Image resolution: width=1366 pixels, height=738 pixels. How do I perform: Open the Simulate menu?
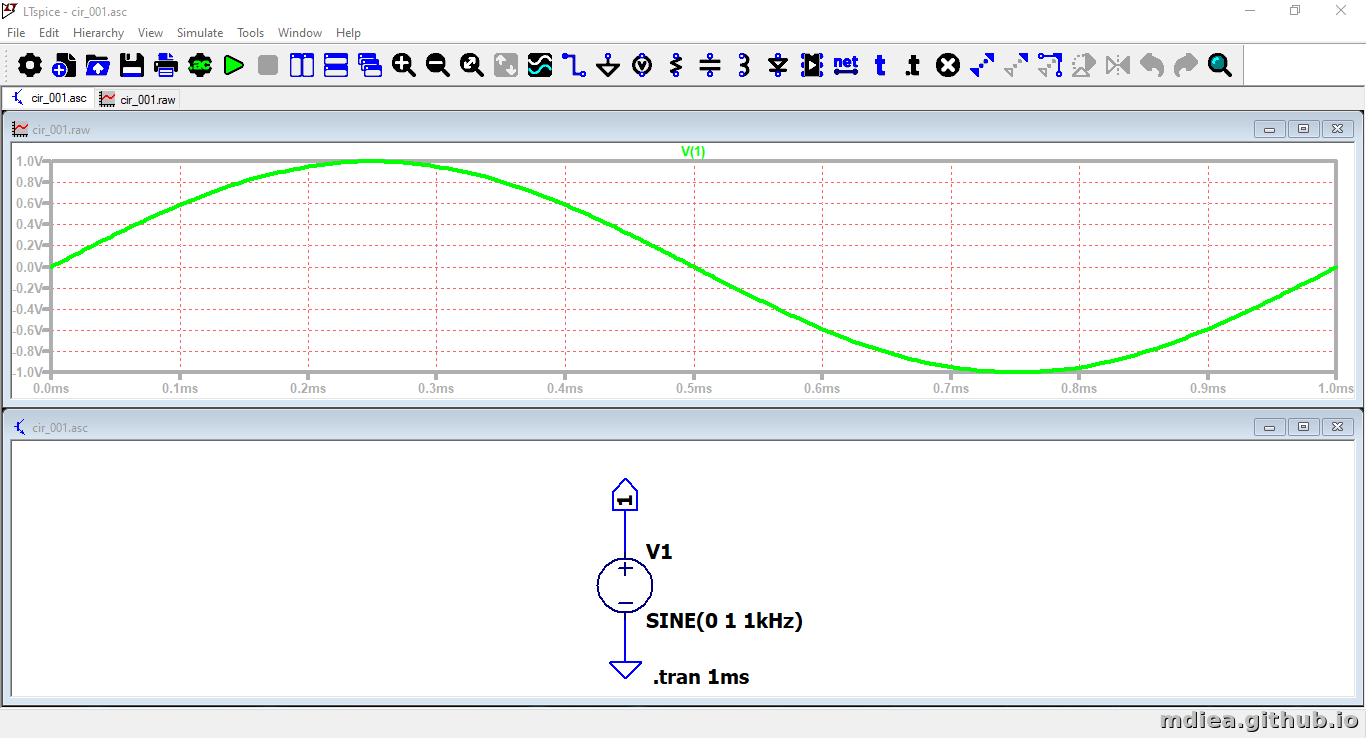(200, 33)
